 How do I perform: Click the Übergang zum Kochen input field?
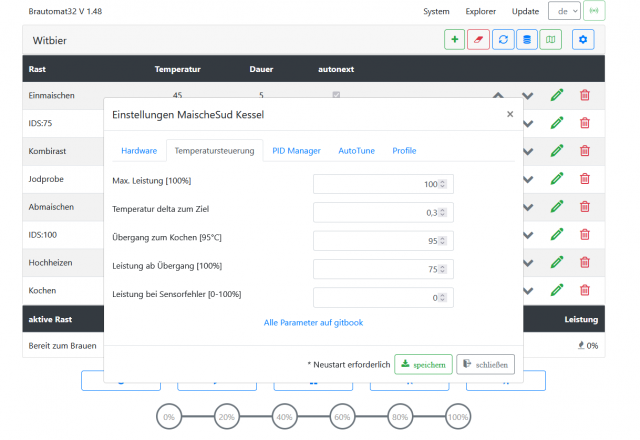(x=383, y=241)
